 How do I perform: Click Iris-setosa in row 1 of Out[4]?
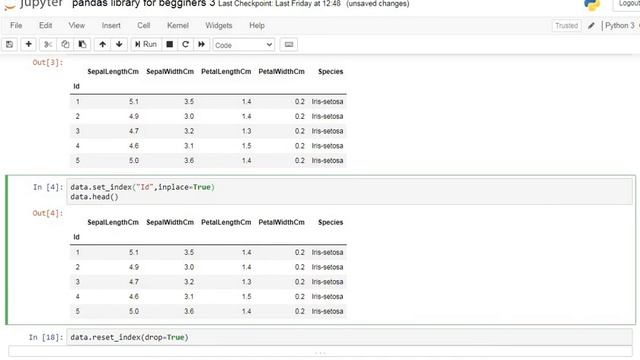[327, 252]
